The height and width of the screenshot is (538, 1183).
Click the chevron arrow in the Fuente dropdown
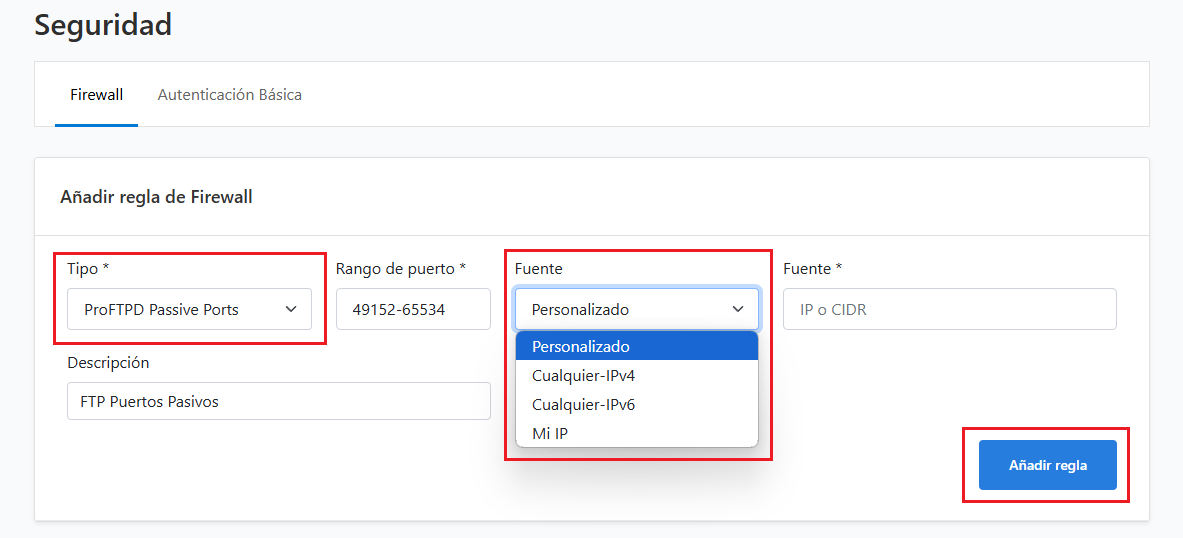[738, 309]
